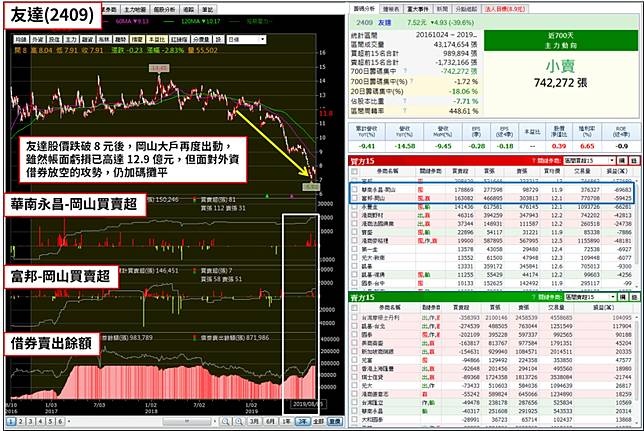Toggle the 分價量 chart button
644x431 pixels.
[201, 39]
